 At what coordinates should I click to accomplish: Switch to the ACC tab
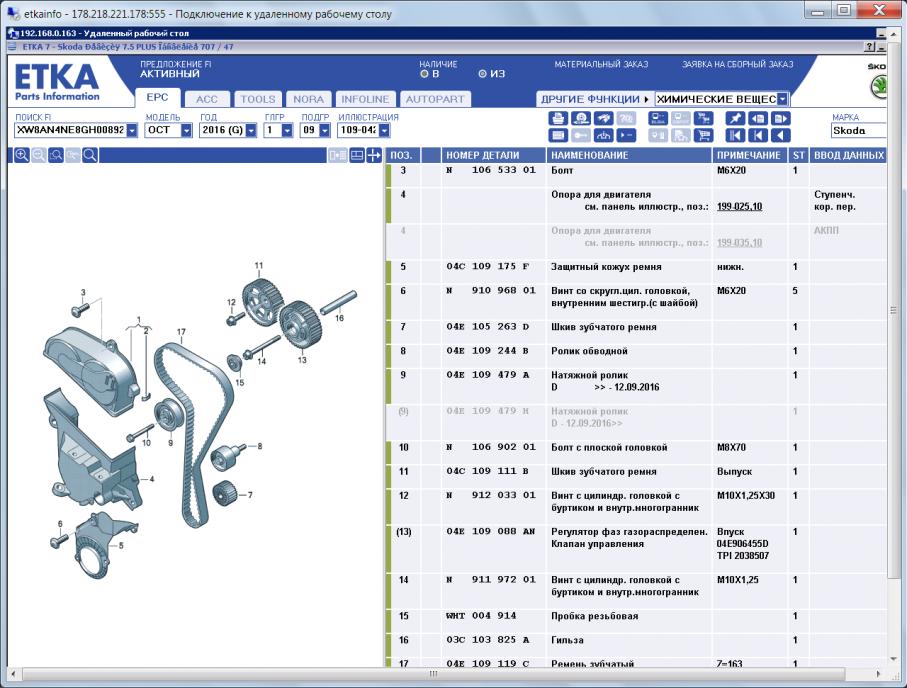click(207, 100)
